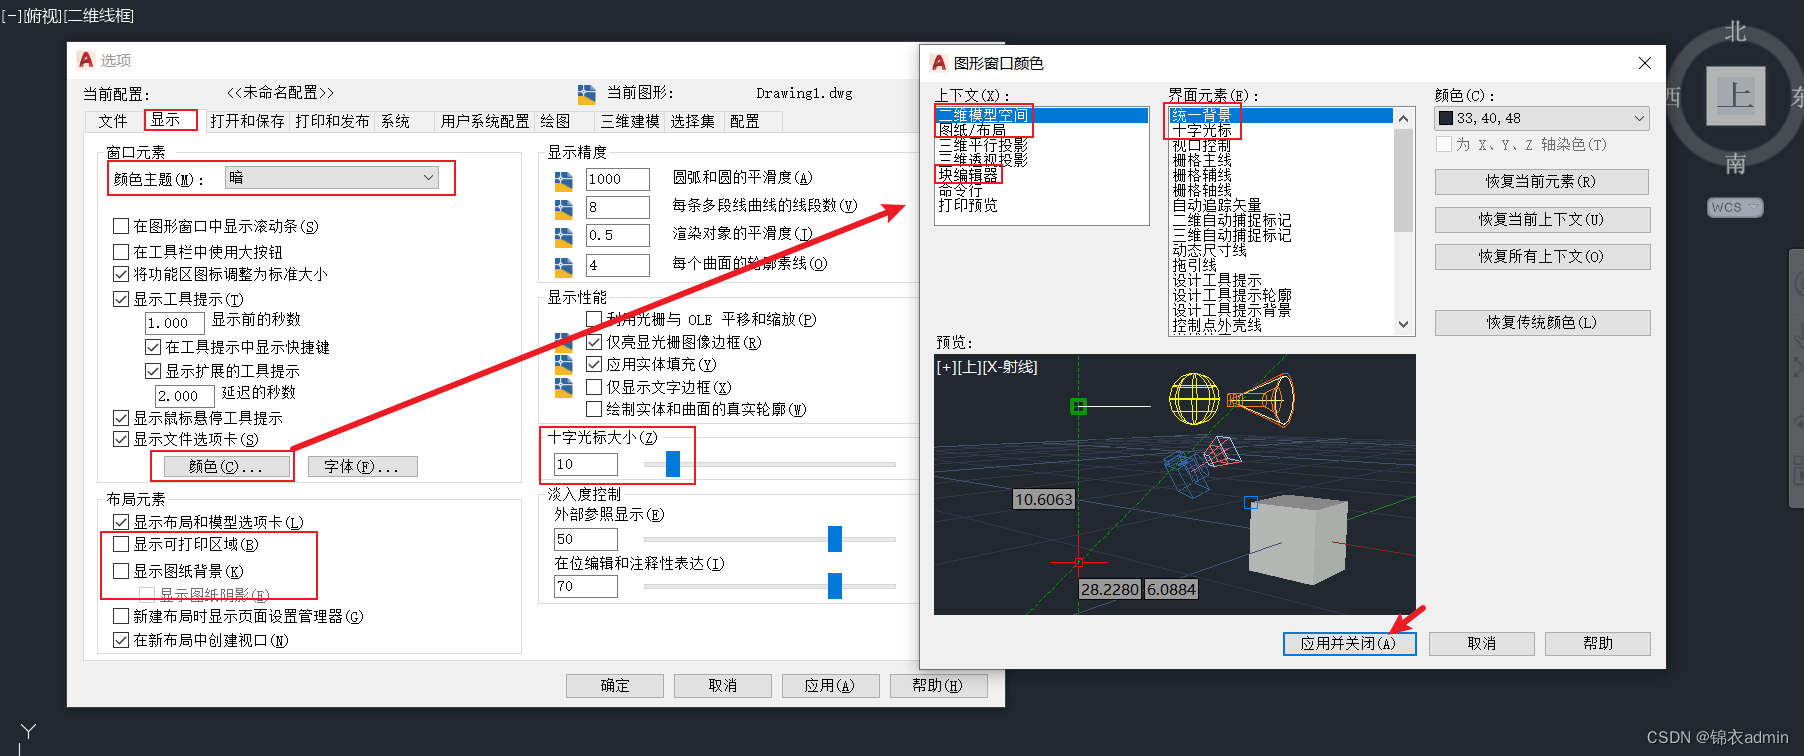Uncheck 显示工具提示 checkbox
The width and height of the screenshot is (1804, 756).
pyautogui.click(x=121, y=299)
